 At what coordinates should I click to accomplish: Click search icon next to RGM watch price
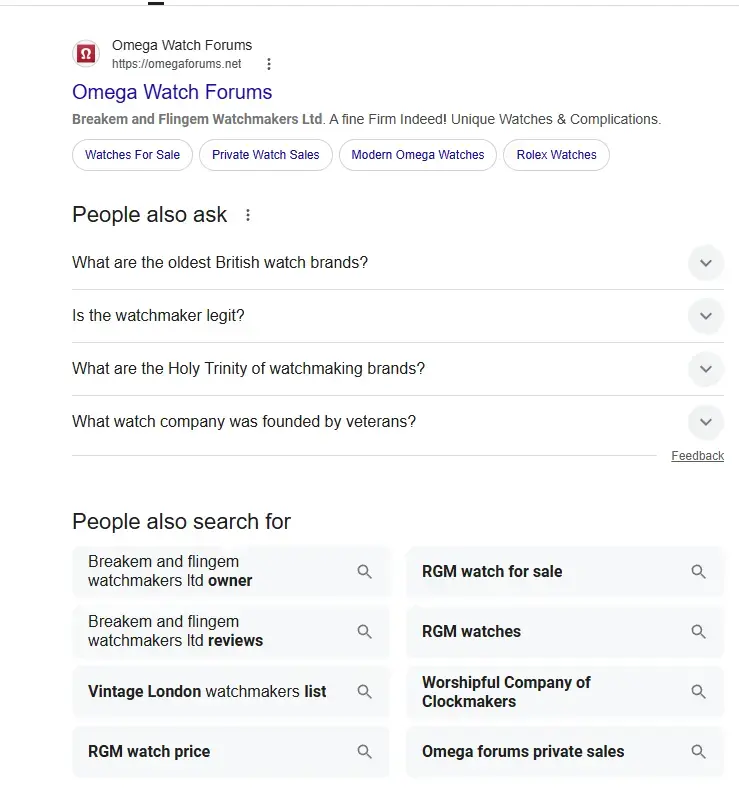pos(365,752)
